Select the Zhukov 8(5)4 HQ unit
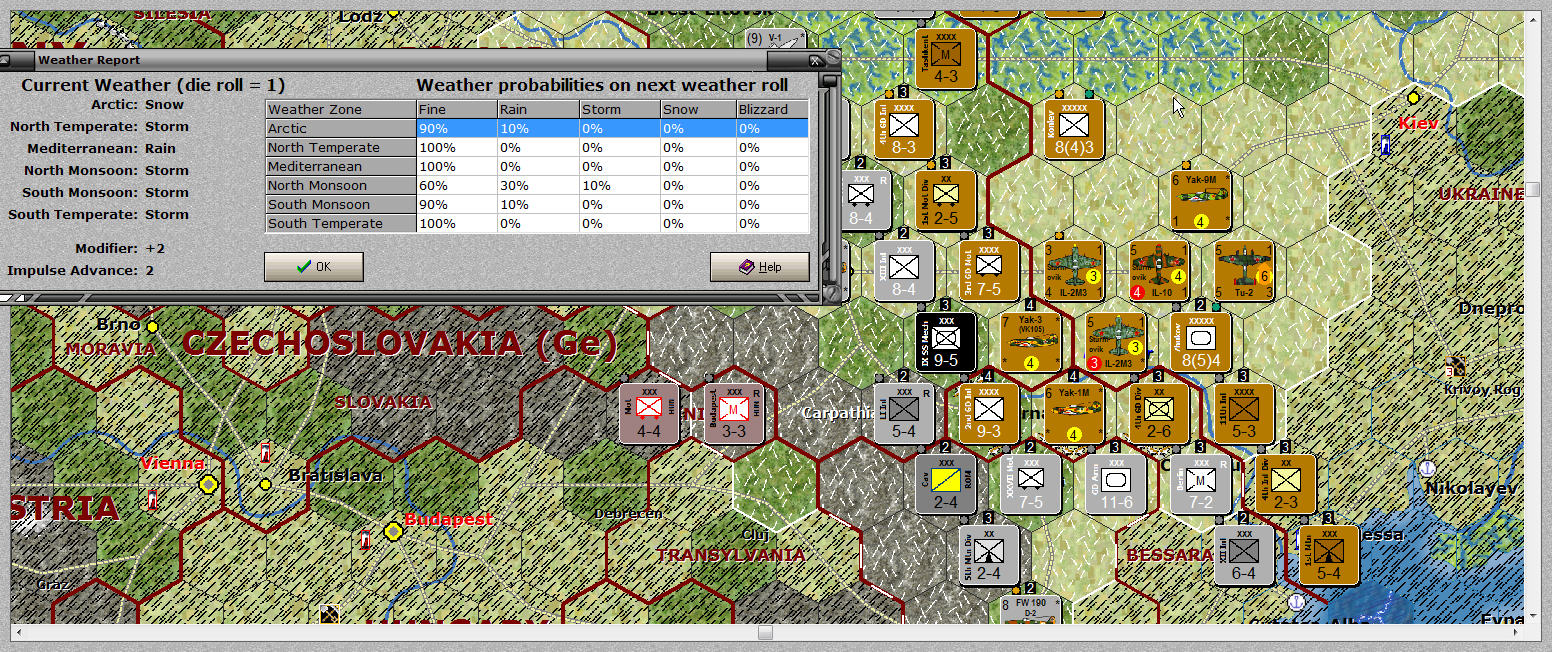Screen dimensions: 1552x652 tap(1201, 342)
